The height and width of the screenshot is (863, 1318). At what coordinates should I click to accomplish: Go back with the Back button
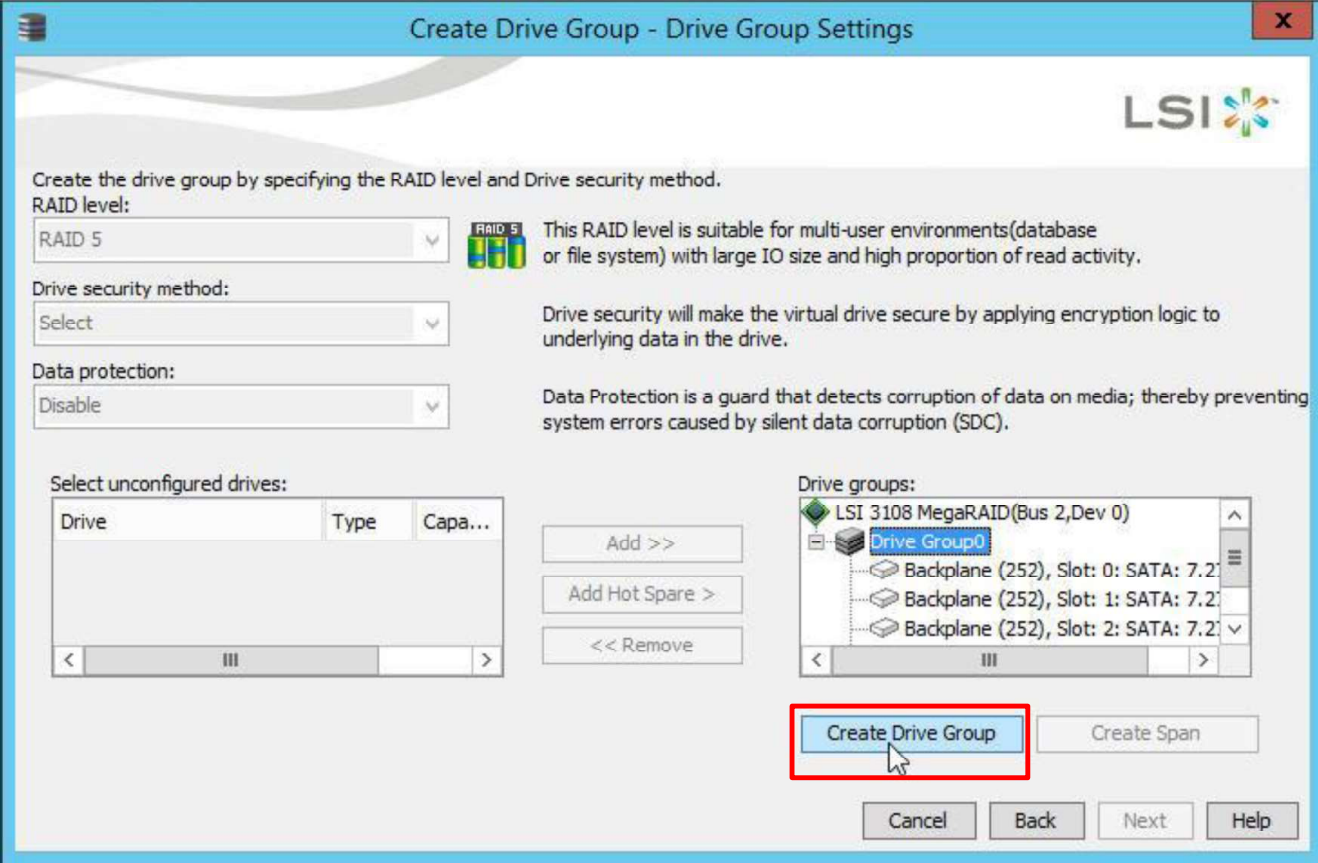tap(1035, 821)
